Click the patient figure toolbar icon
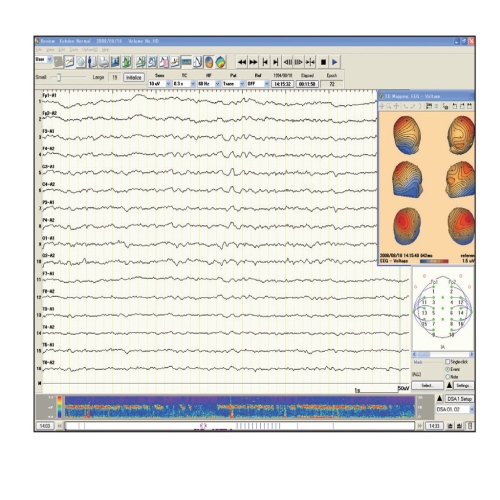The height and width of the screenshot is (500, 500). pos(92,62)
